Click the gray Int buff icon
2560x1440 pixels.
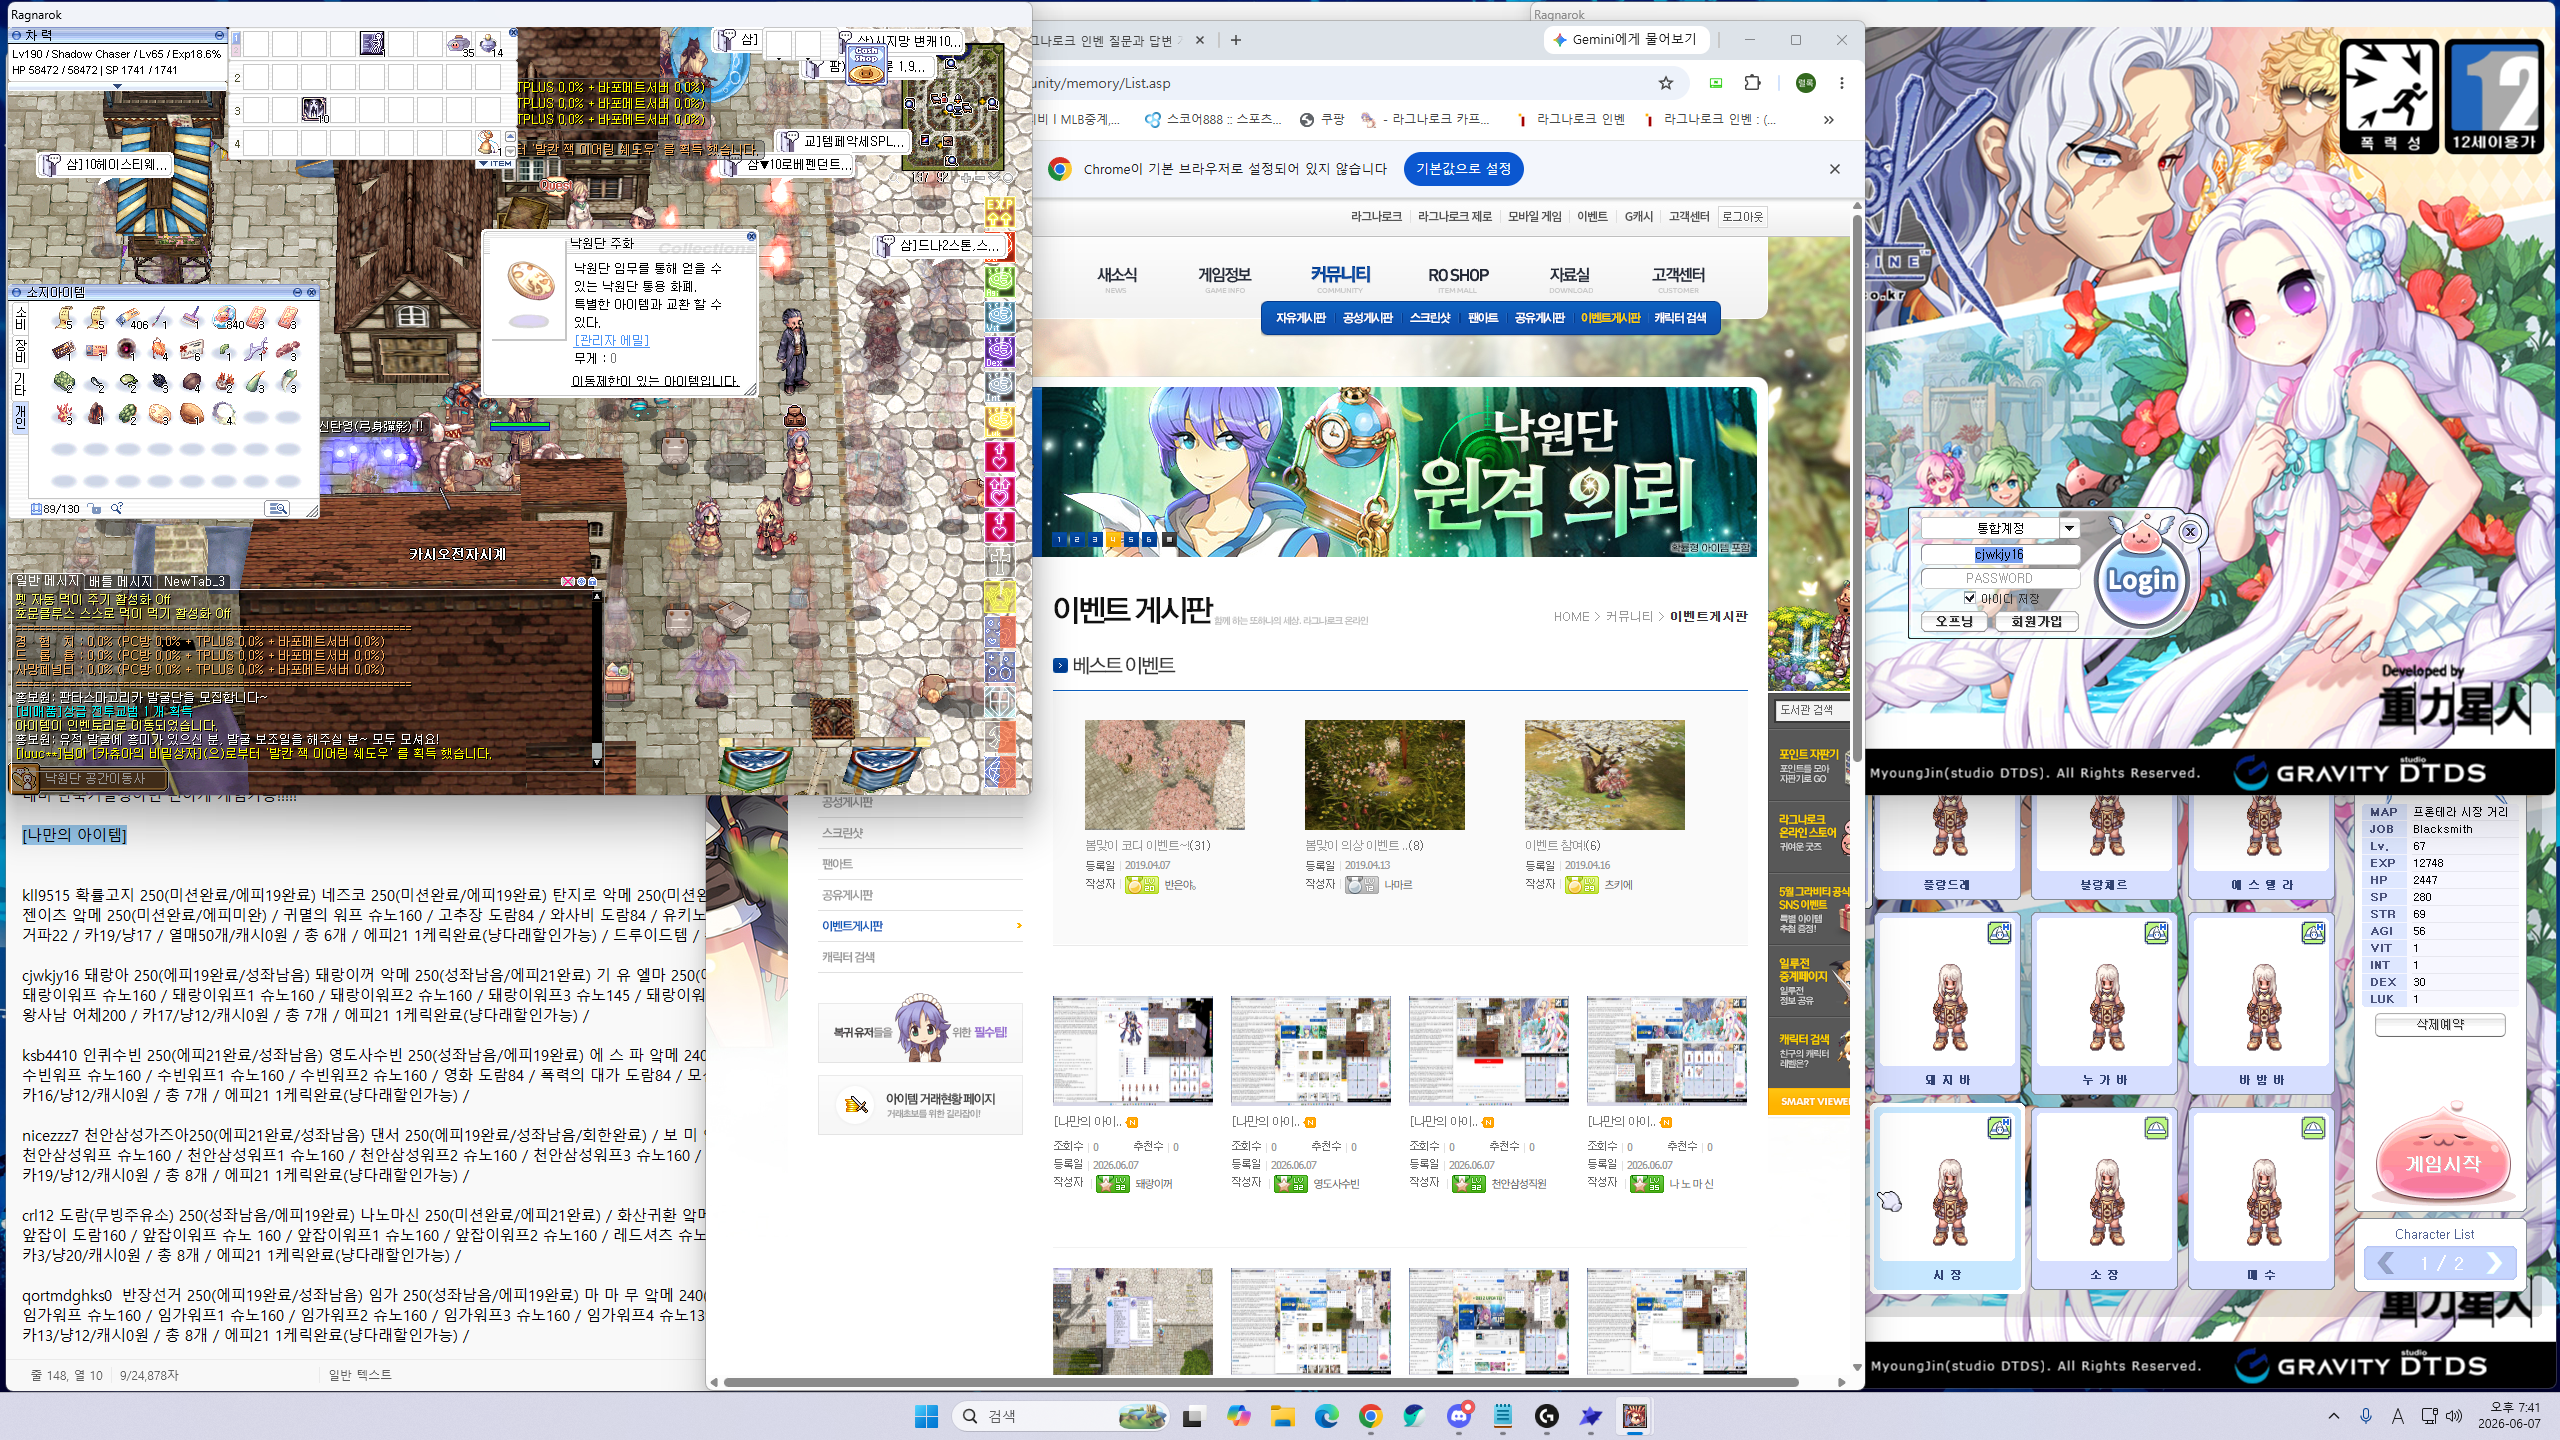coord(1000,386)
